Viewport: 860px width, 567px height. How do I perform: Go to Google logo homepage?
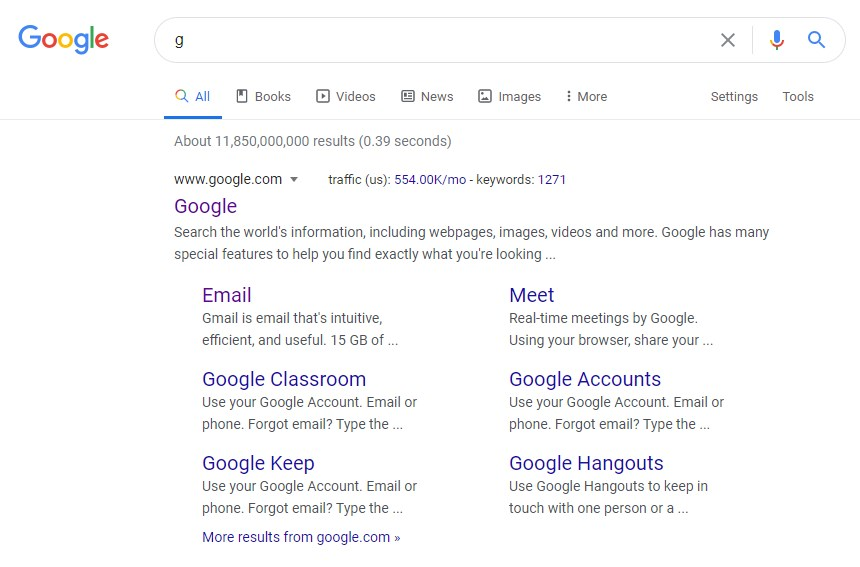[64, 39]
